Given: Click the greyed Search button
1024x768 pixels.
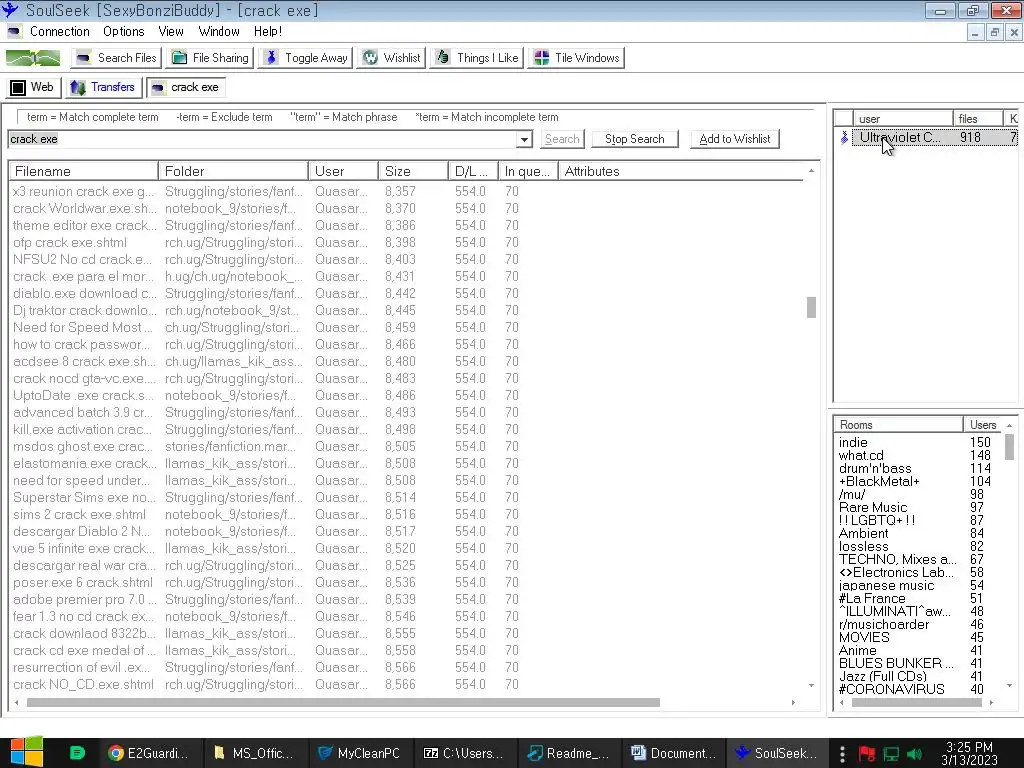Looking at the screenshot, I should [562, 139].
